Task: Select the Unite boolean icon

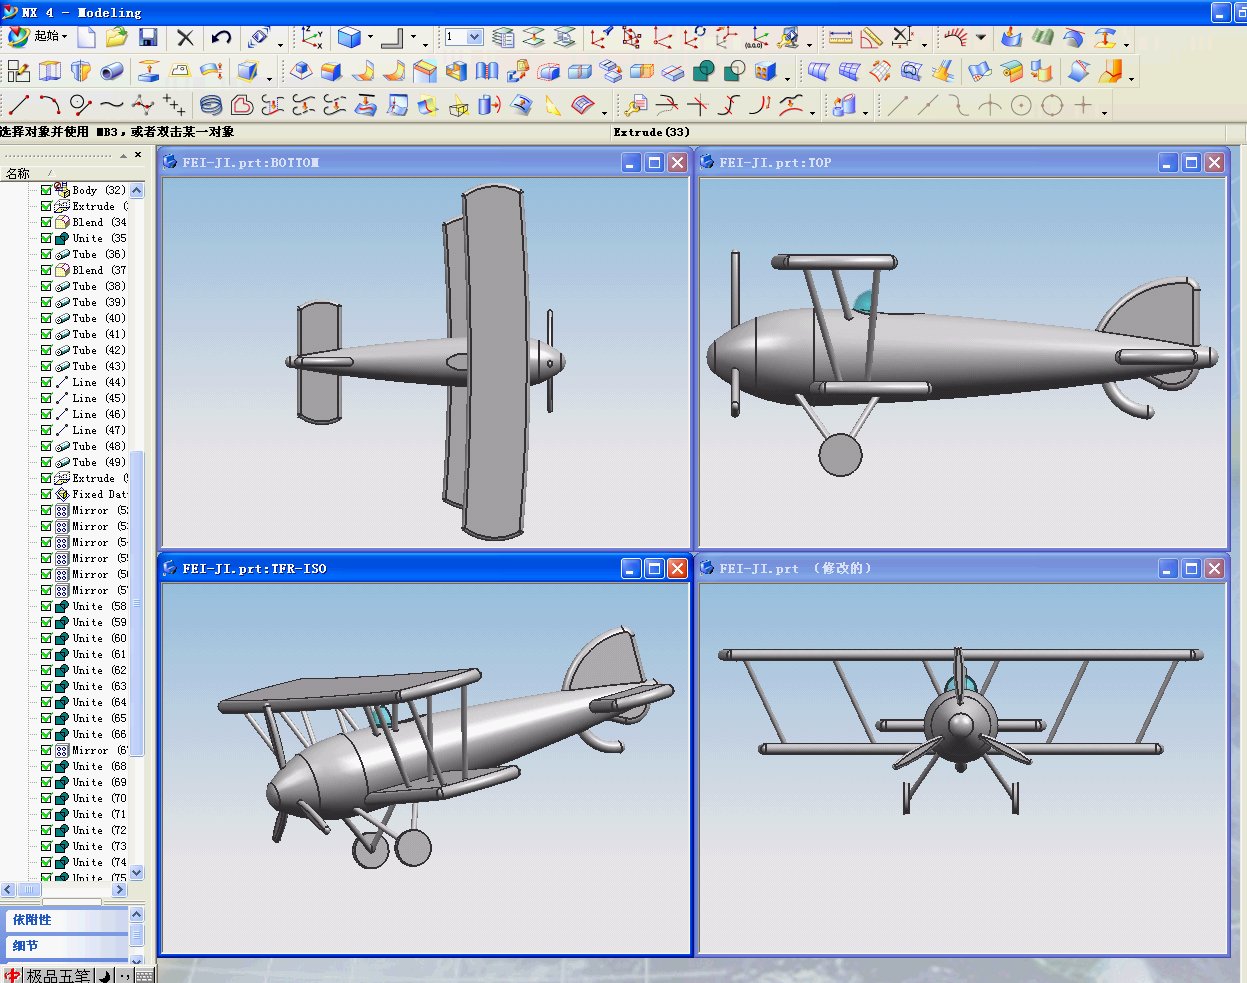Action: pos(704,71)
